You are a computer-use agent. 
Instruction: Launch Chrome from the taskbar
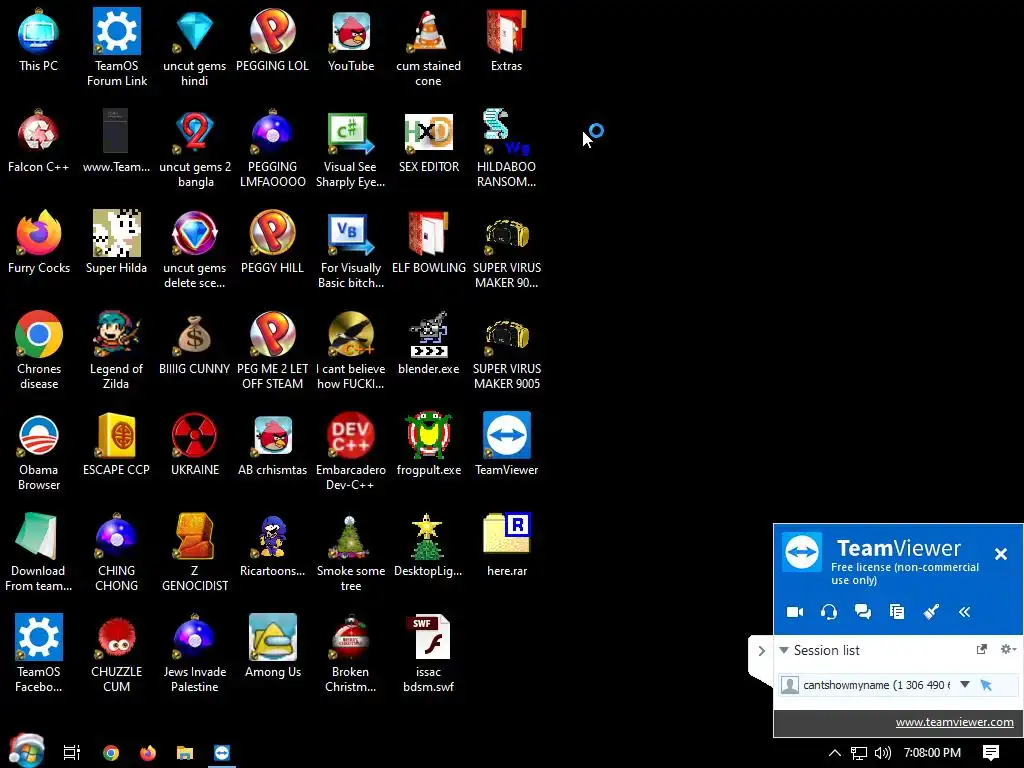[x=111, y=753]
